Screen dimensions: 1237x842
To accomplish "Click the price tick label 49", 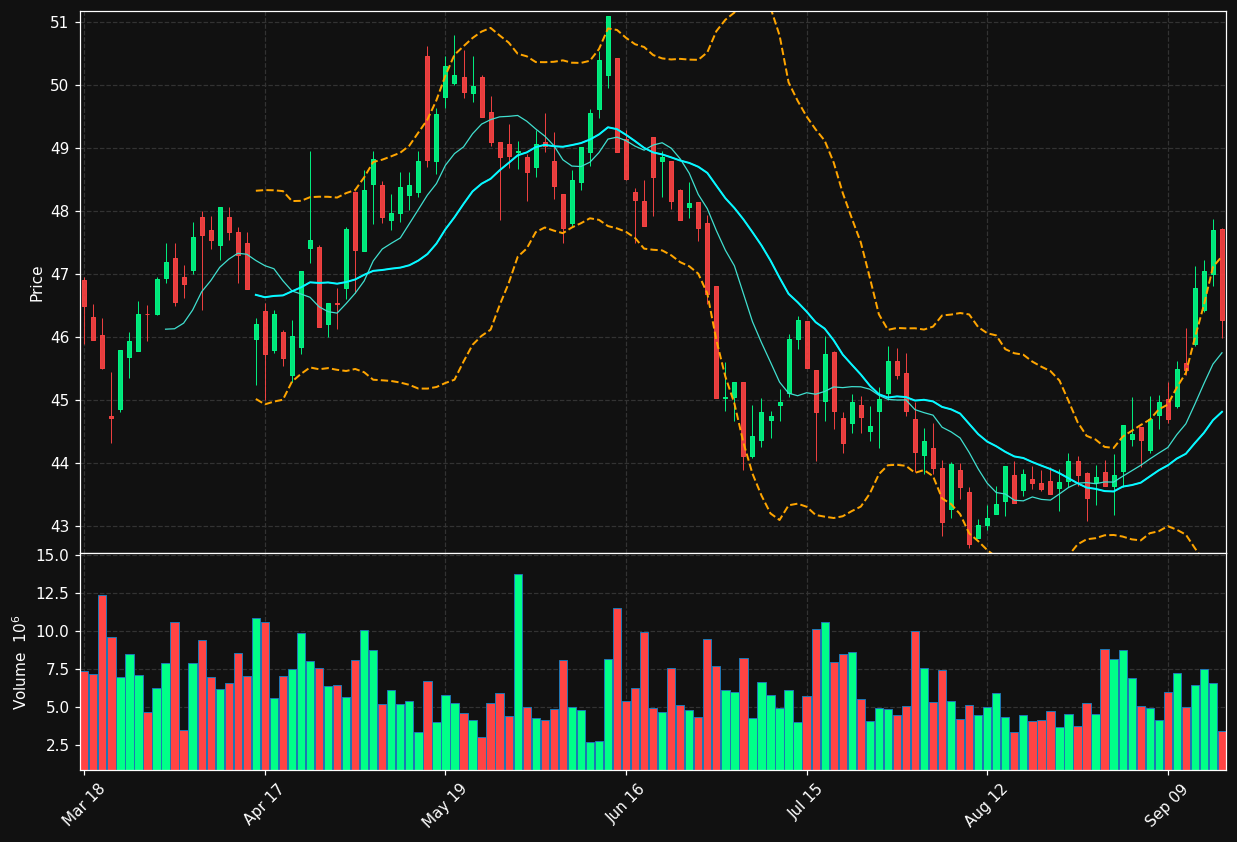I will [59, 148].
